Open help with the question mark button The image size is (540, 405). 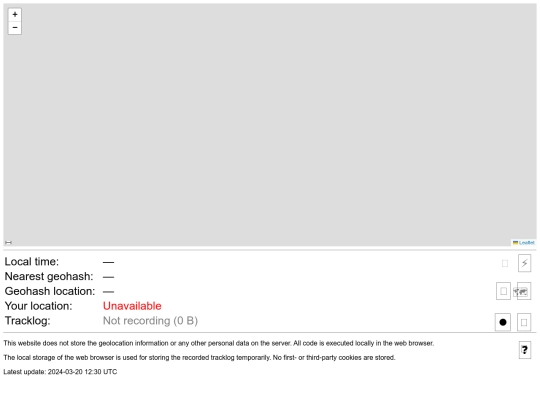[525, 350]
